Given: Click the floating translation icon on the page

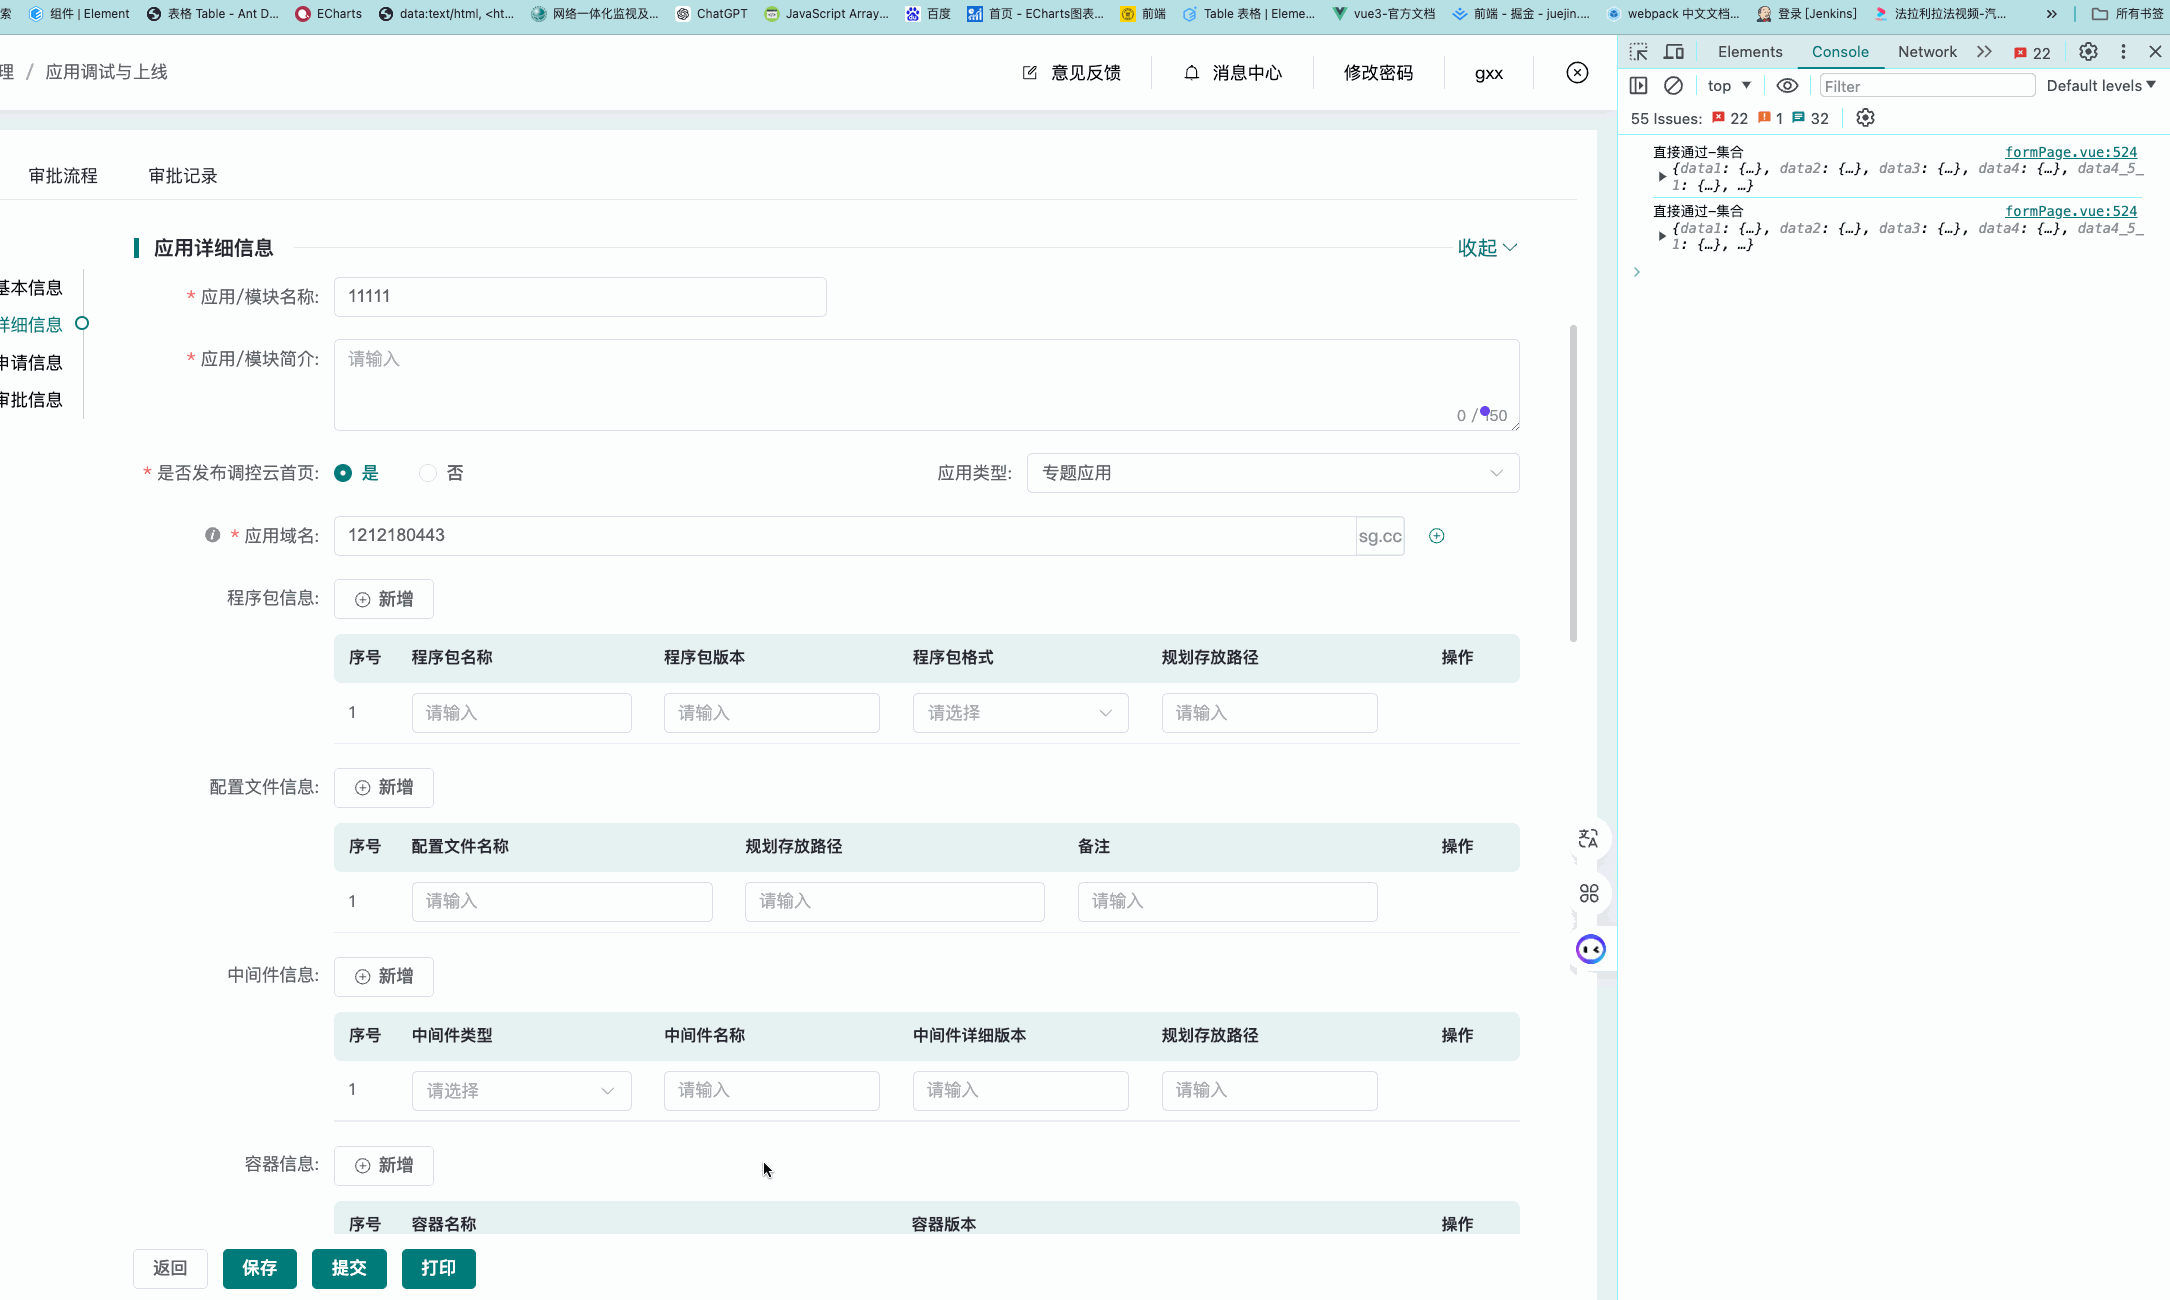Looking at the screenshot, I should click(x=1589, y=840).
